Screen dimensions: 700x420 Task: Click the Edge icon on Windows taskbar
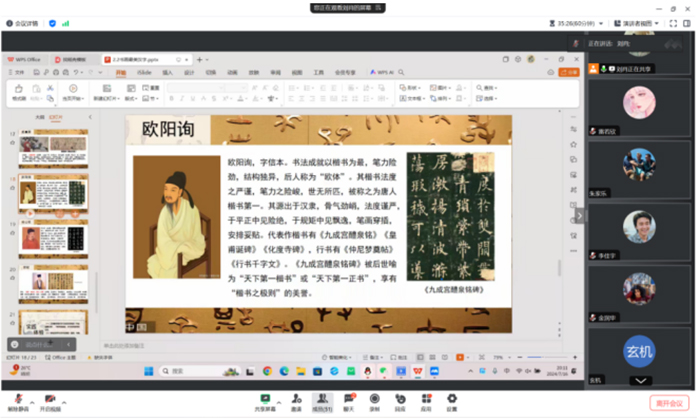coord(284,371)
